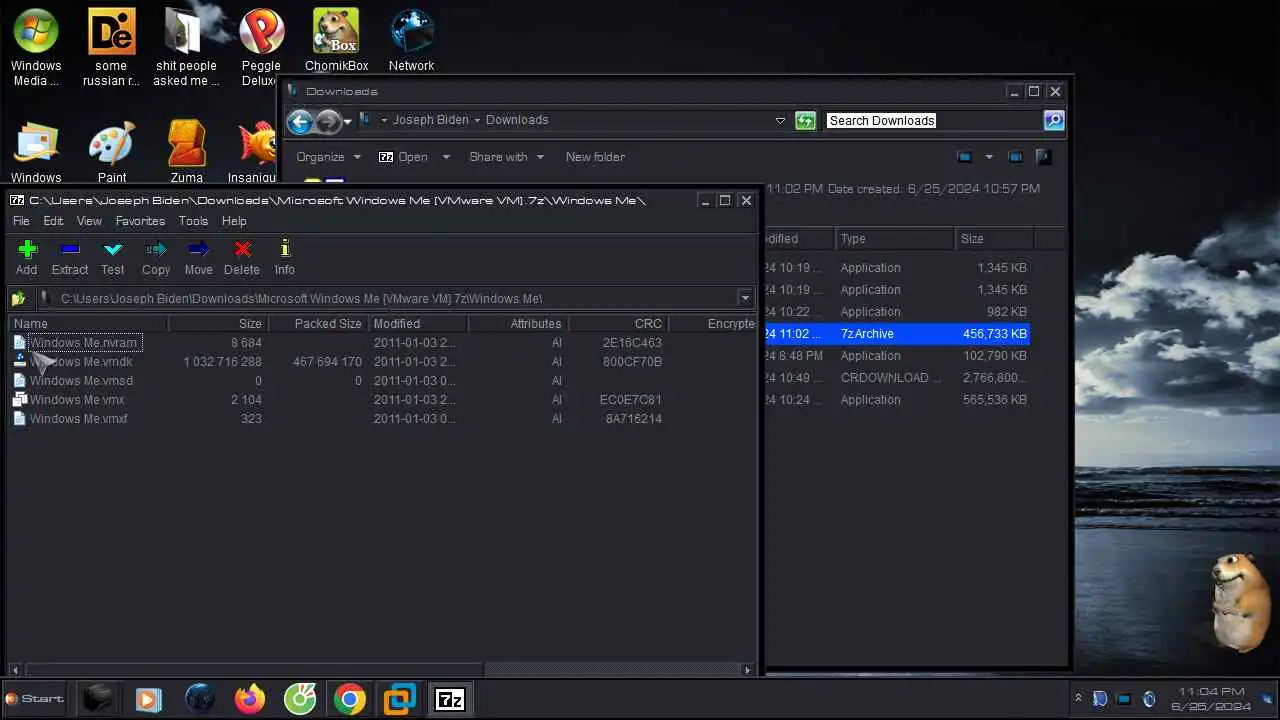The height and width of the screenshot is (720, 1280).
Task: Go up one folder level in 7-Zip
Action: pos(18,298)
